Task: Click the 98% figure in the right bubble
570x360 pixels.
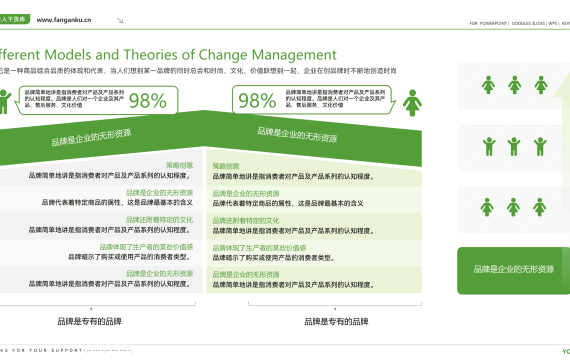Action: 257,100
